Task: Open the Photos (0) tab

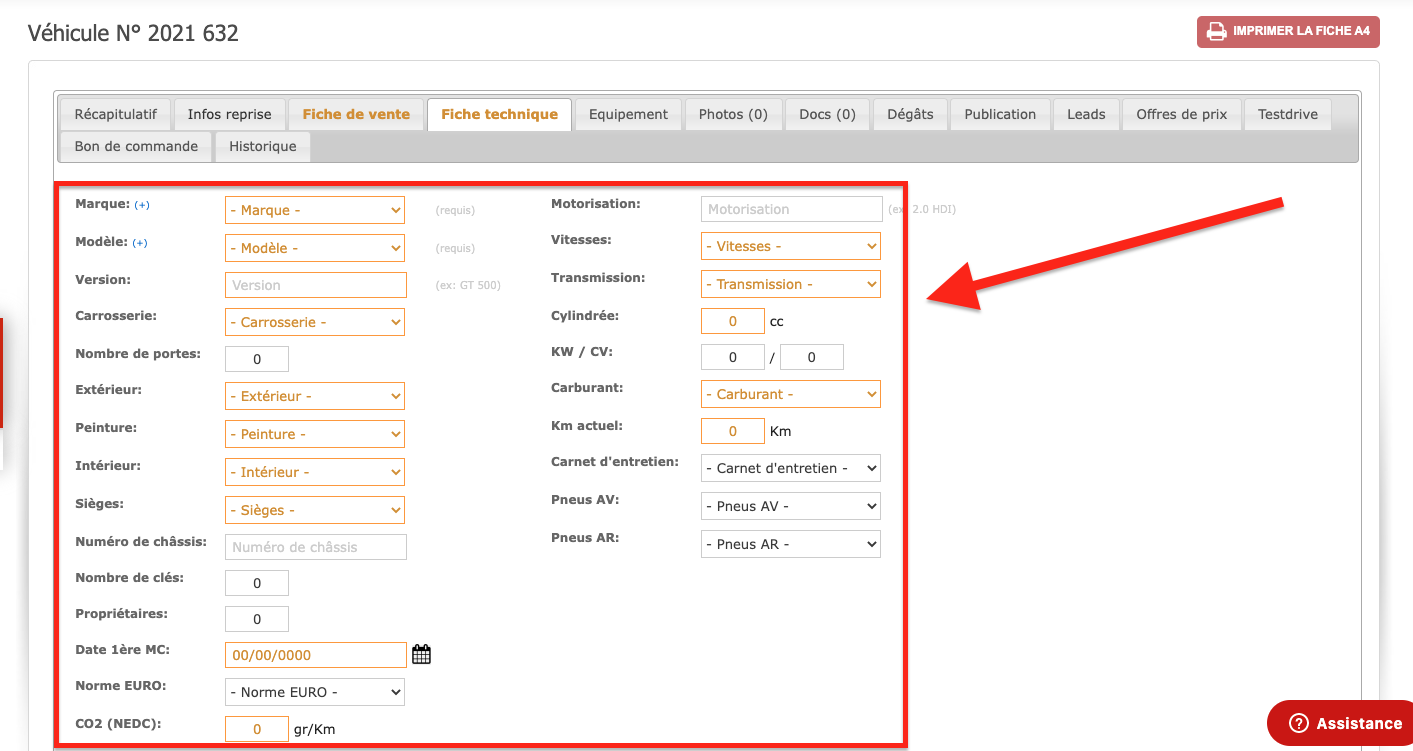Action: click(733, 114)
